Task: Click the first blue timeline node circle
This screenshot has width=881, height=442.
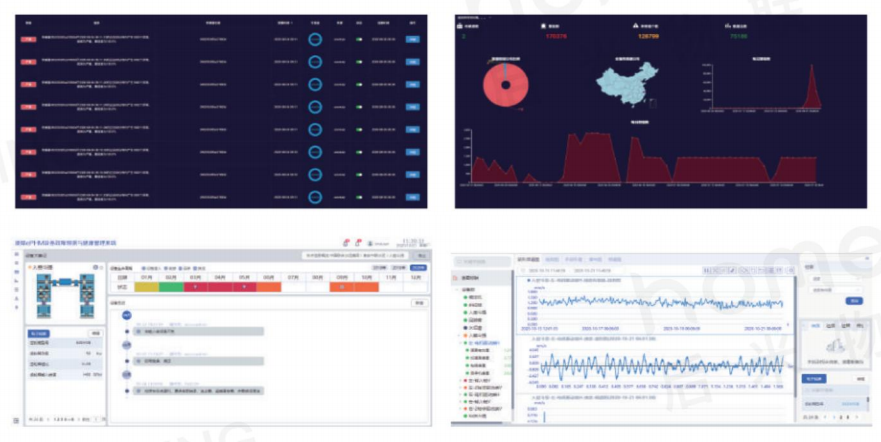Action: pyautogui.click(x=127, y=316)
